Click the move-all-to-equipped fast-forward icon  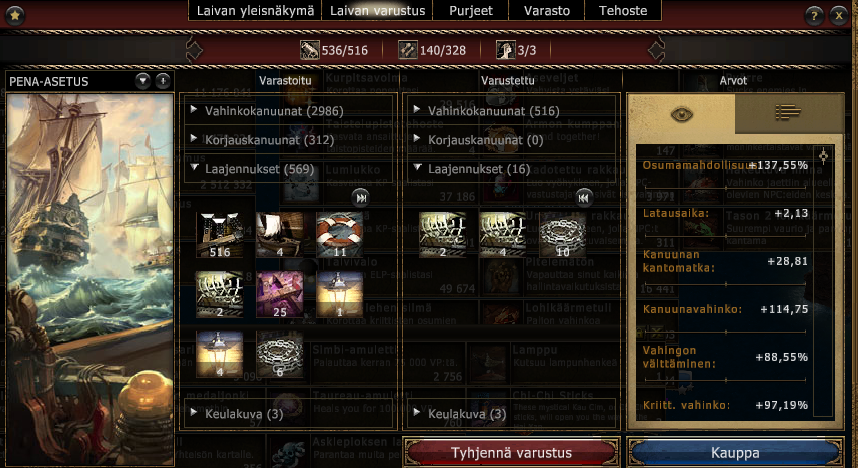tap(361, 198)
